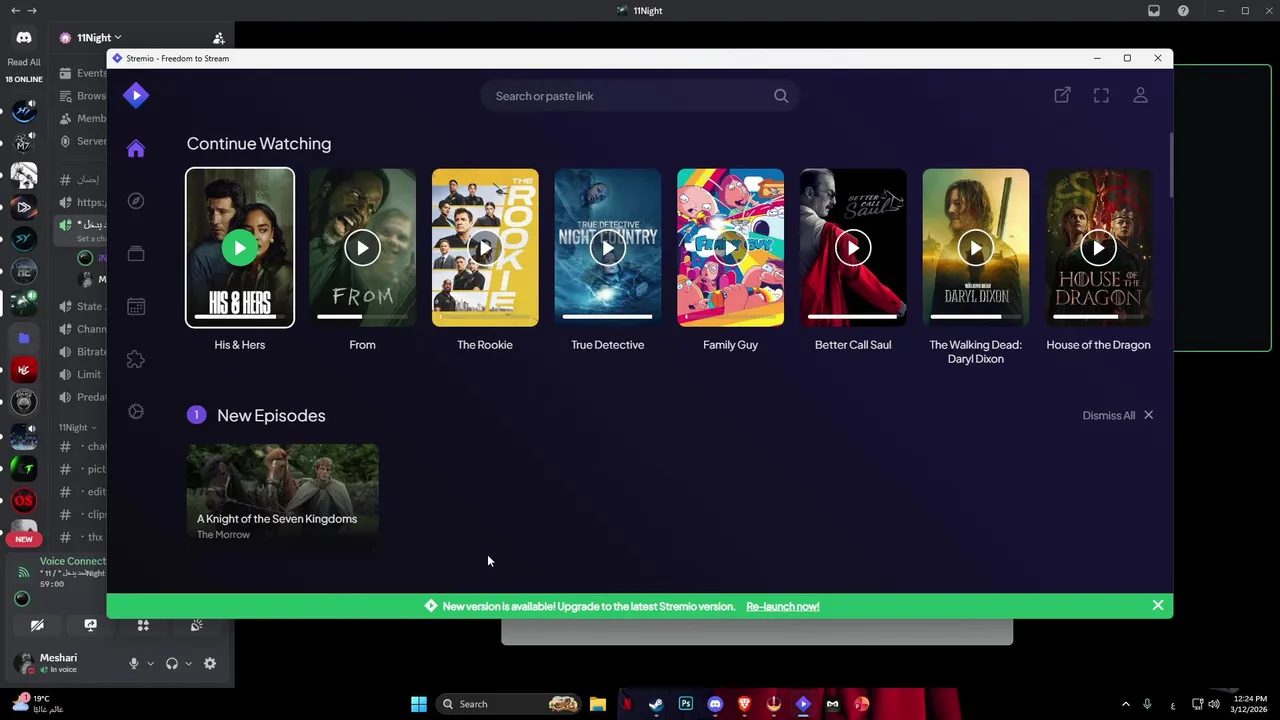This screenshot has height=720, width=1280.
Task: Toggle Discord camera button
Action: click(x=37, y=625)
